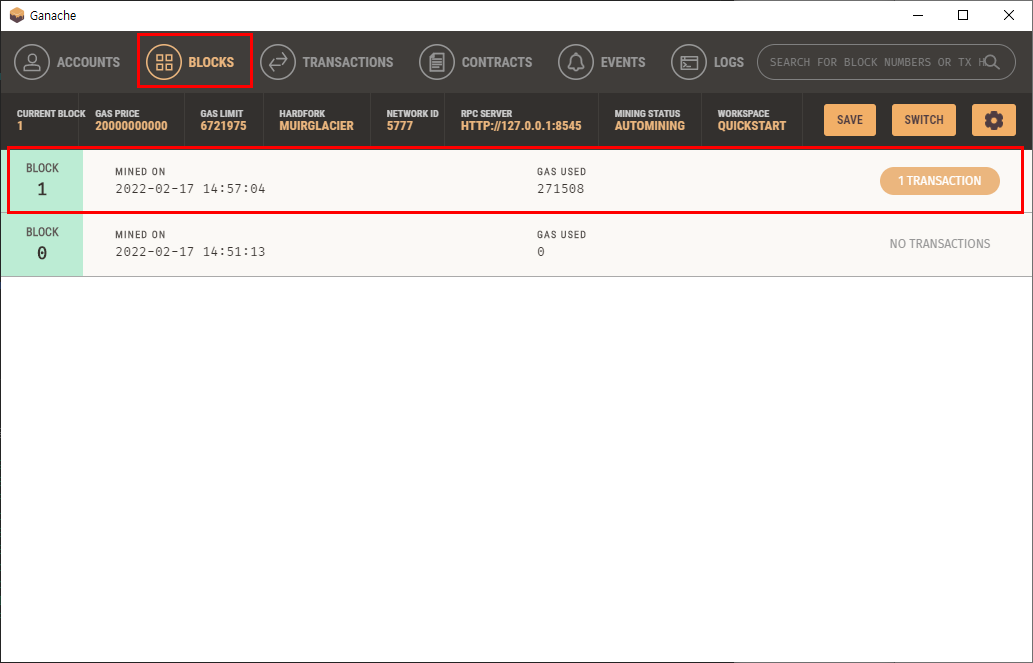Go to the Contracts tab

coord(476,62)
